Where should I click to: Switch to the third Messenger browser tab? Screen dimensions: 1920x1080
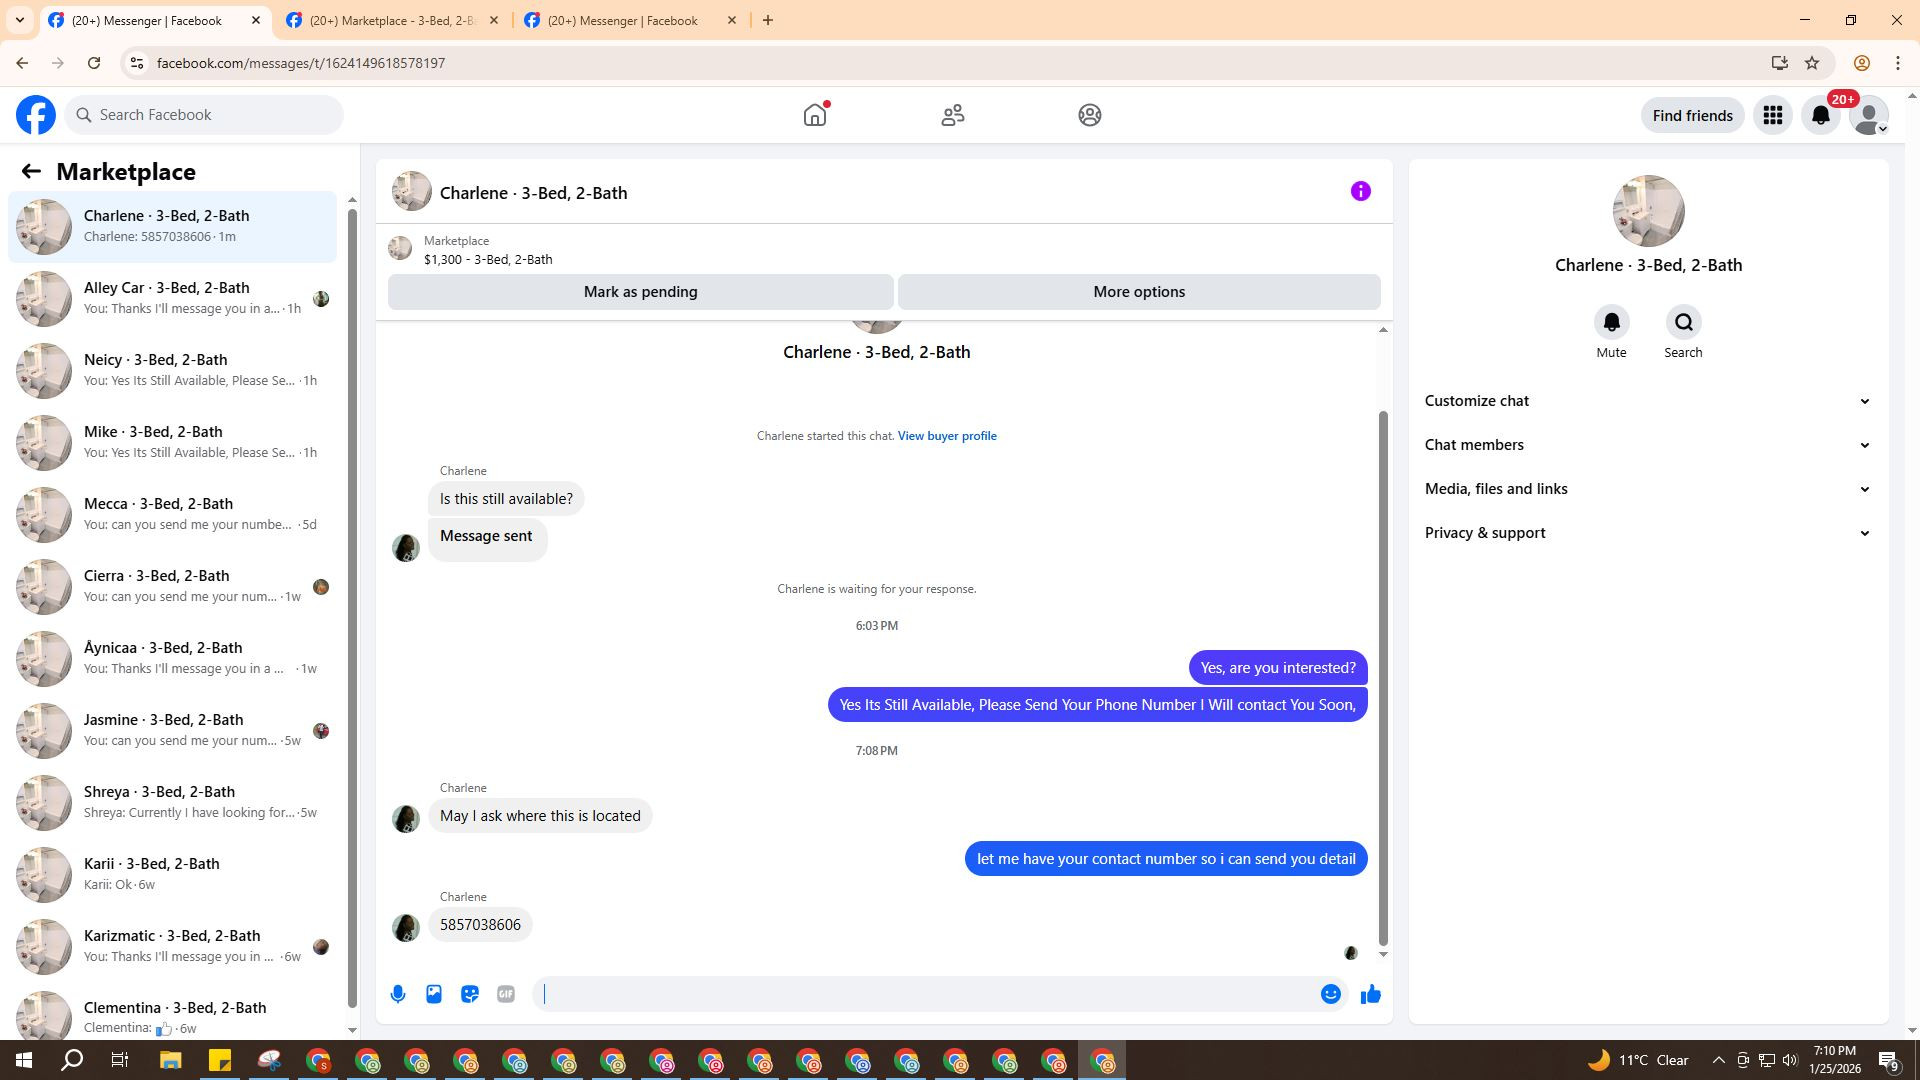(630, 20)
